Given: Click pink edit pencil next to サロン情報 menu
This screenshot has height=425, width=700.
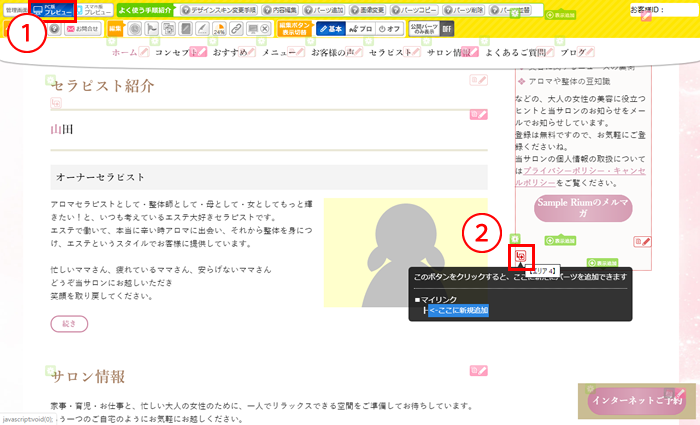Looking at the screenshot, I should 470,52.
